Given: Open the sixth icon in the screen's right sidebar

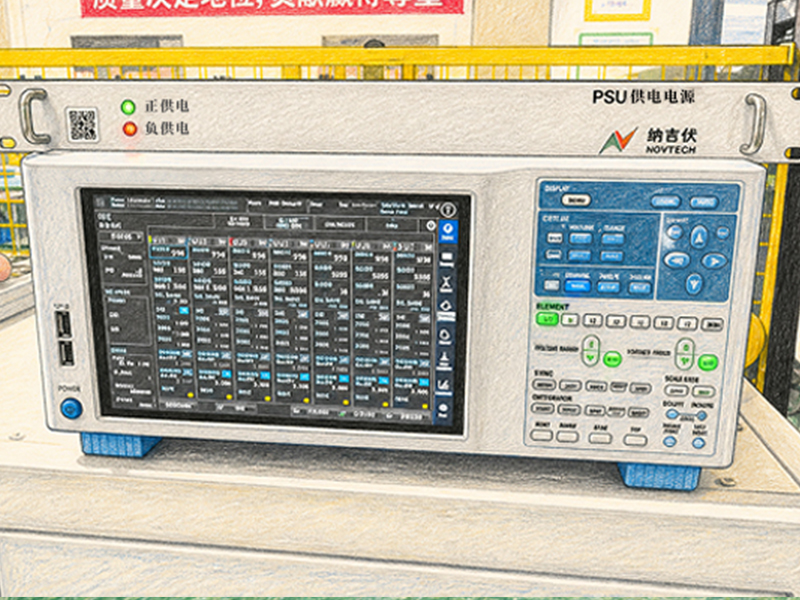Looking at the screenshot, I should (444, 360).
